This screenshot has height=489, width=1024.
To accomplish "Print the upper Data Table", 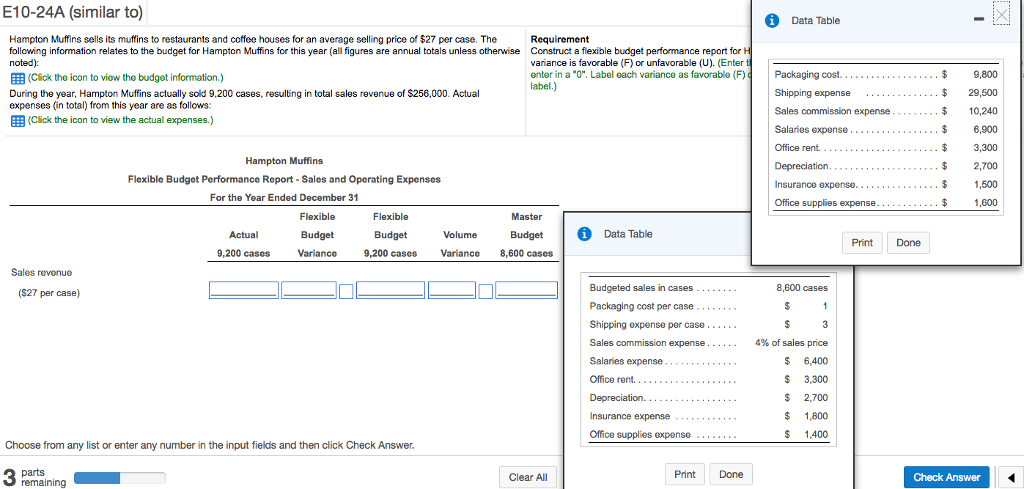I will click(x=862, y=242).
